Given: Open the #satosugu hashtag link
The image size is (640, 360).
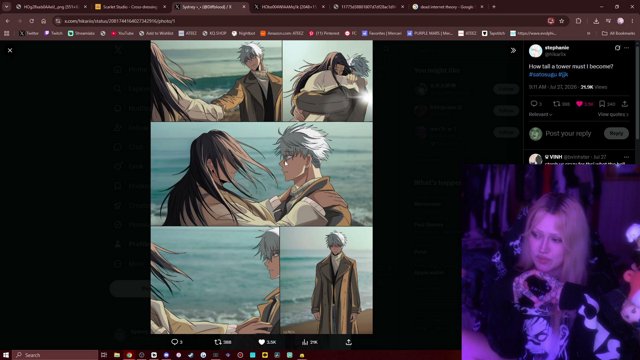Looking at the screenshot, I should (x=542, y=74).
